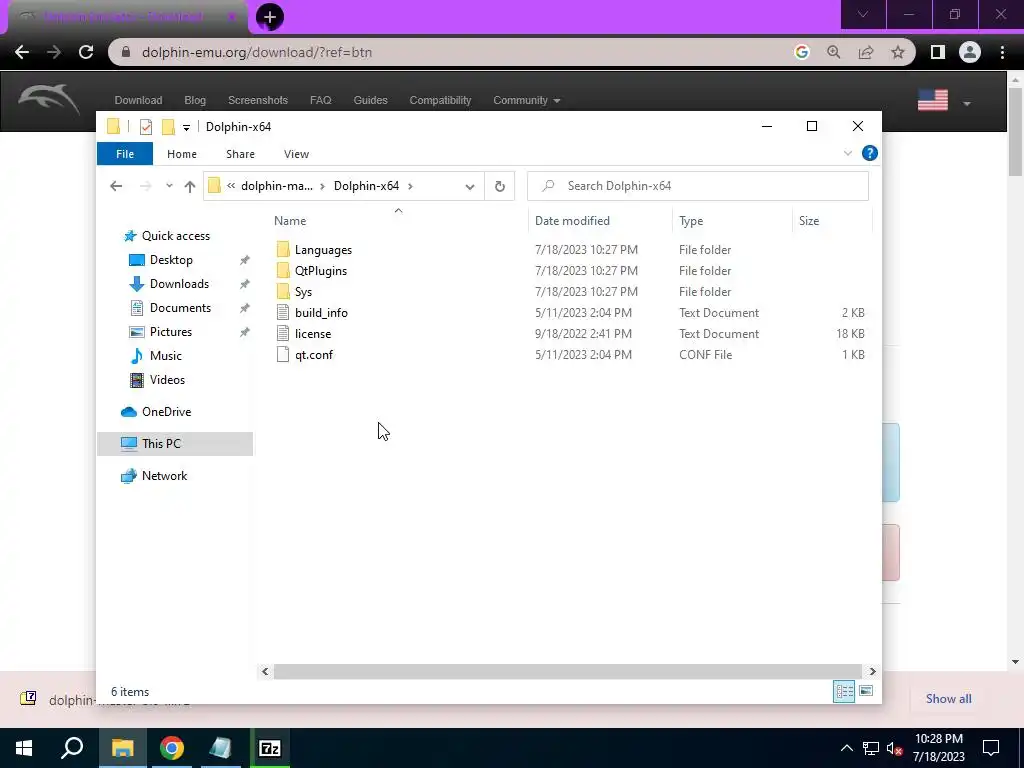Open Community dropdown on Dolphin site
This screenshot has width=1024, height=768.
[x=526, y=101]
